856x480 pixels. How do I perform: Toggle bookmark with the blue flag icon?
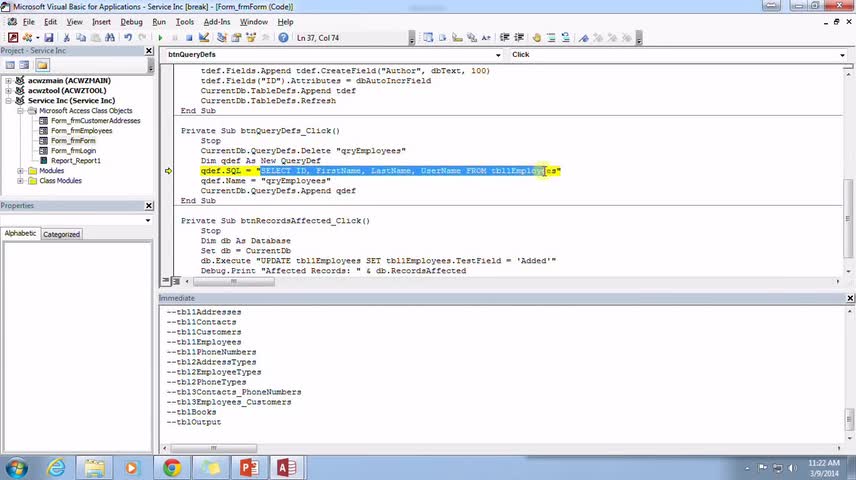pyautogui.click(x=584, y=38)
